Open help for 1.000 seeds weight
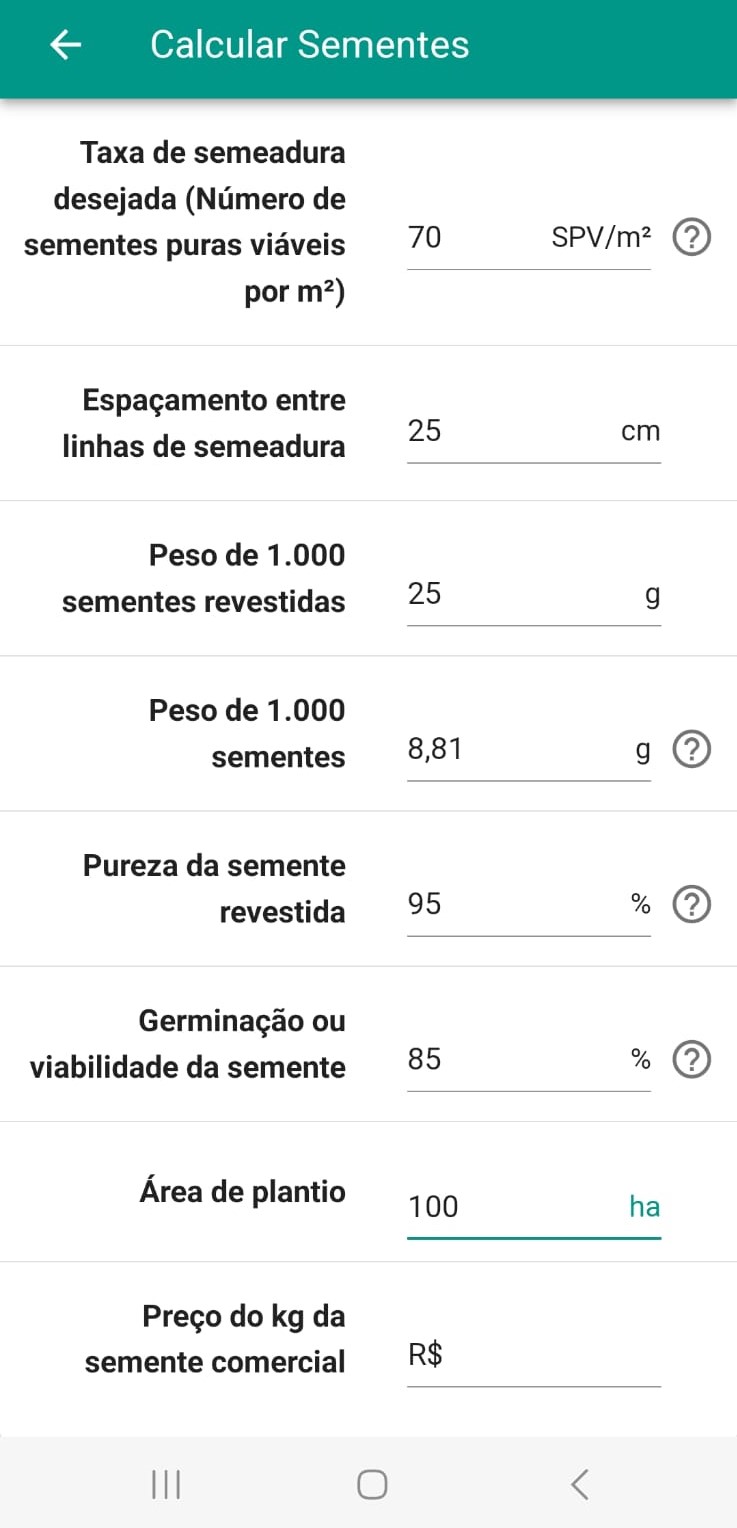Viewport: 737px width, 1528px height. 691,750
